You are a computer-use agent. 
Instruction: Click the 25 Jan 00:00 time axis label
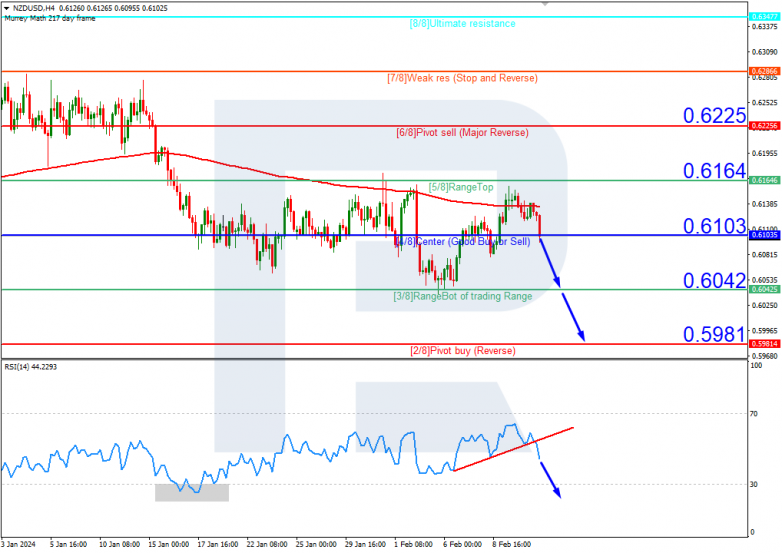pyautogui.click(x=316, y=545)
